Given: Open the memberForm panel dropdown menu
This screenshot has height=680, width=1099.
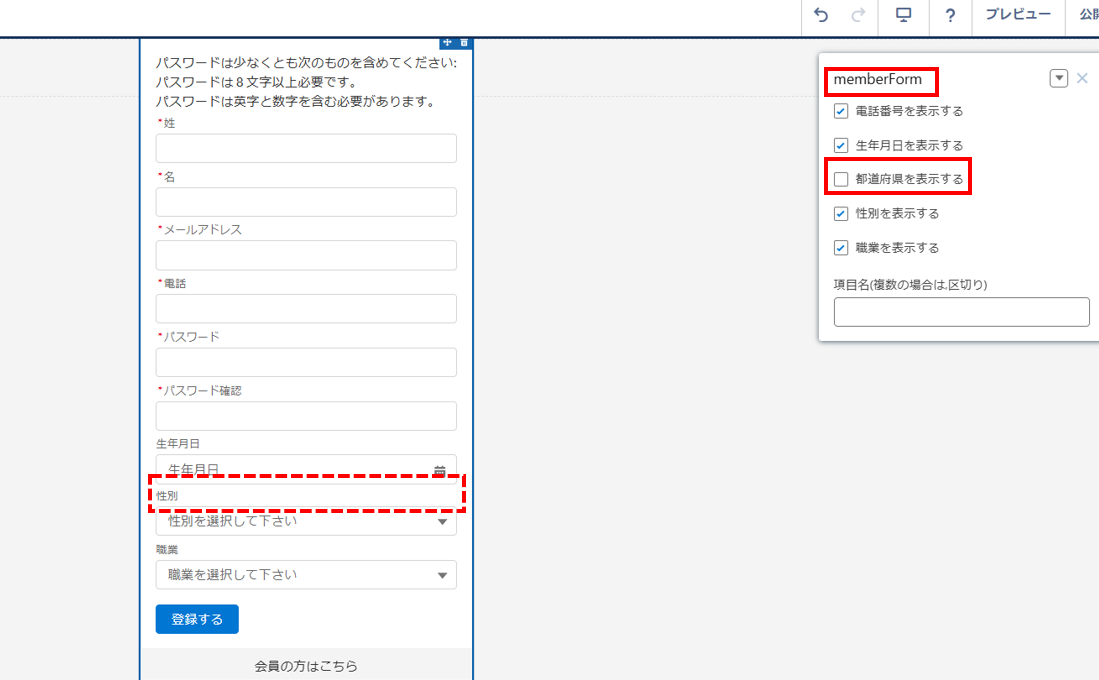Looking at the screenshot, I should [1058, 78].
